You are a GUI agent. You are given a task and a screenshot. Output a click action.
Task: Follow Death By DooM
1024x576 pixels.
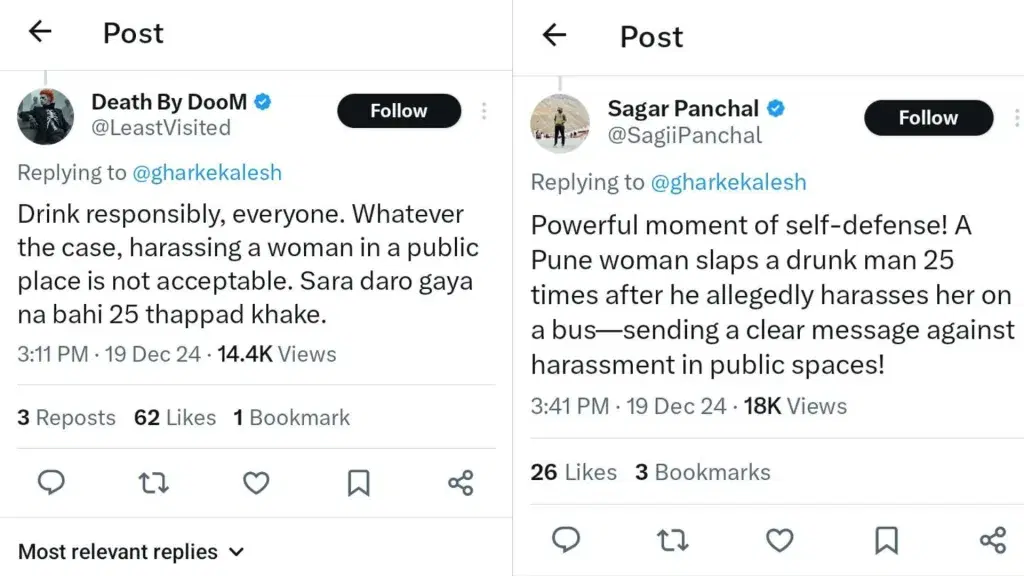pos(398,111)
